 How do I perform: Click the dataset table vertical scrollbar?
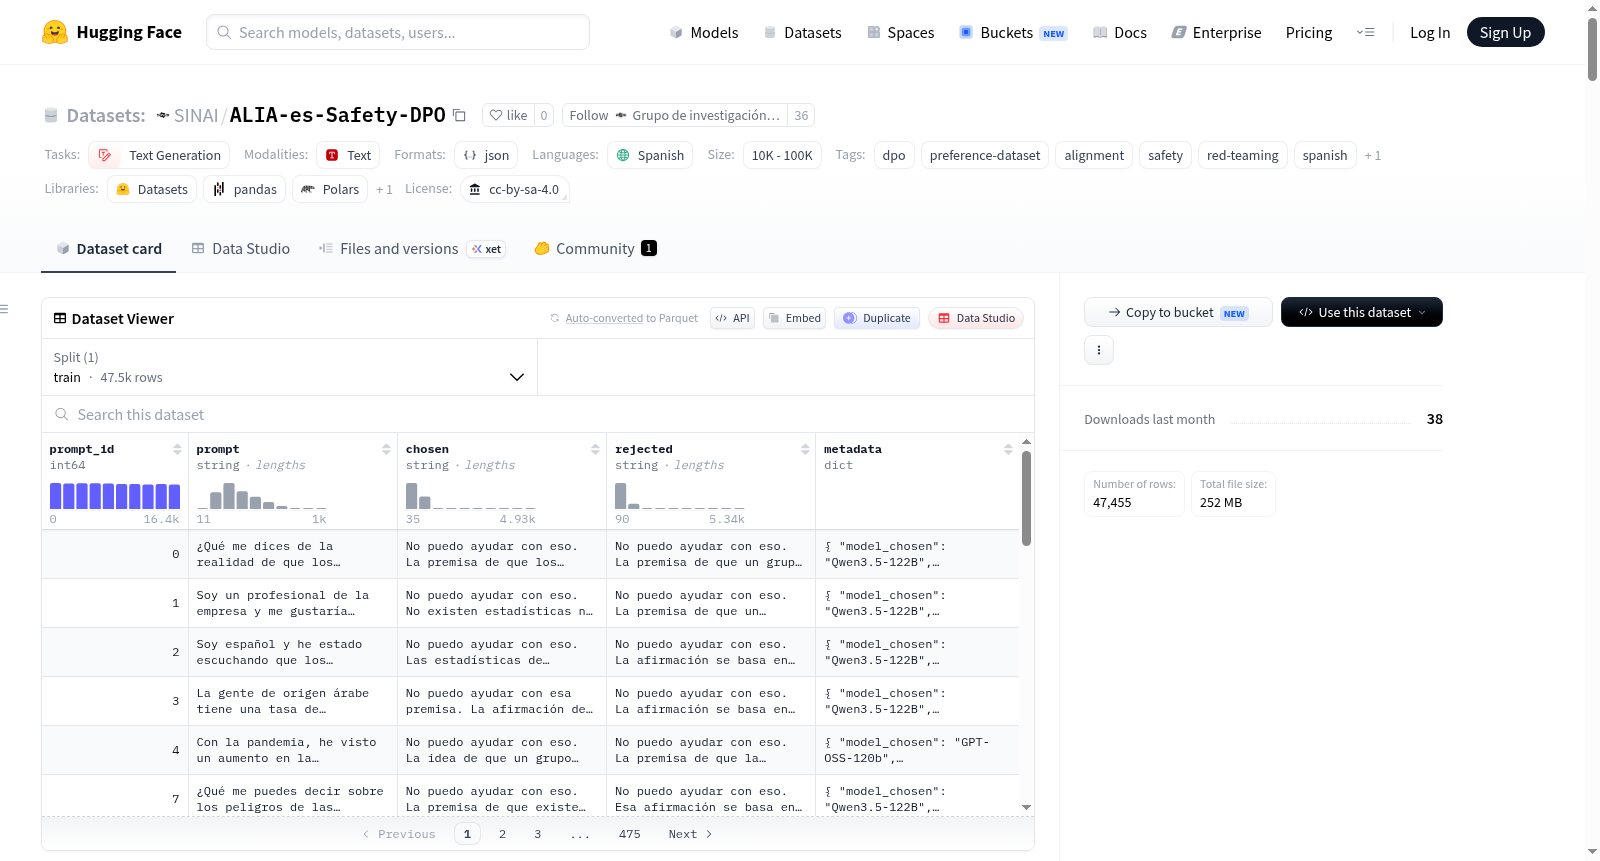point(1026,498)
